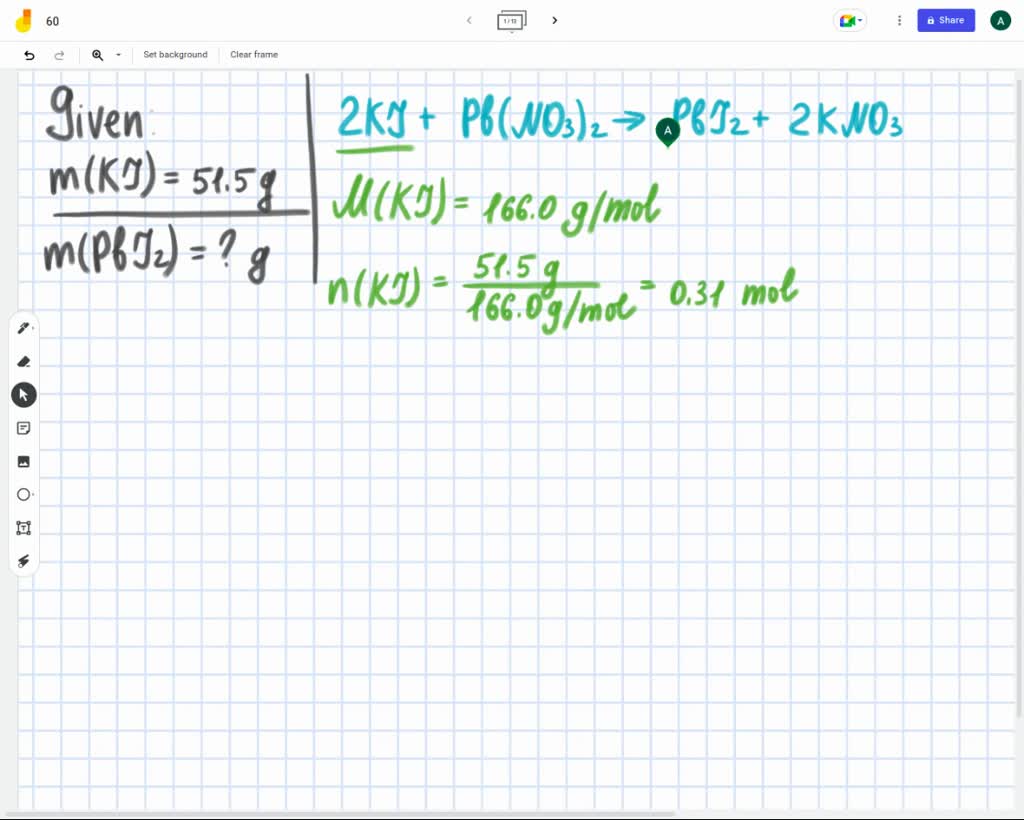Undo the last action
The width and height of the screenshot is (1024, 820).
tap(29, 55)
